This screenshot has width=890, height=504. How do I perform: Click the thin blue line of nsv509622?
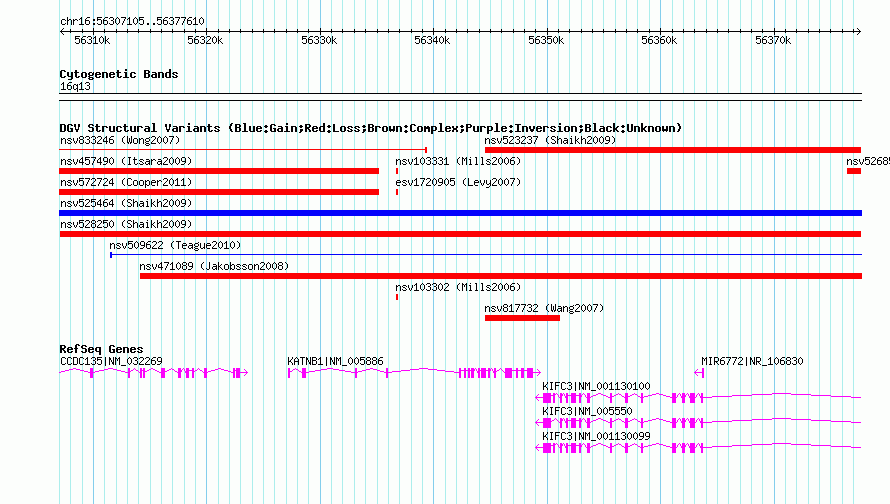pos(486,255)
